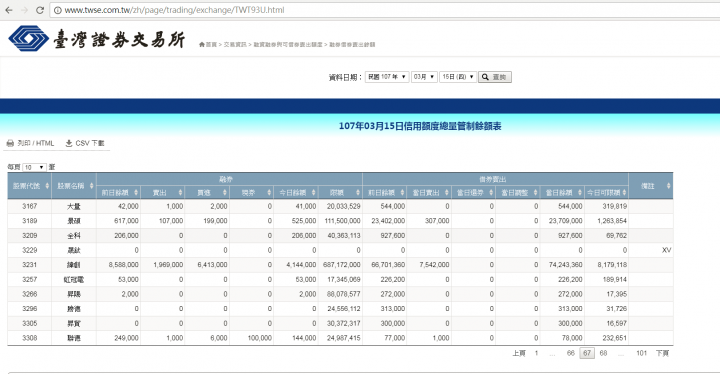Screen dimensions: 720x374
Task: Go to 首頁 in the breadcrumb
Action: pyautogui.click(x=208, y=45)
